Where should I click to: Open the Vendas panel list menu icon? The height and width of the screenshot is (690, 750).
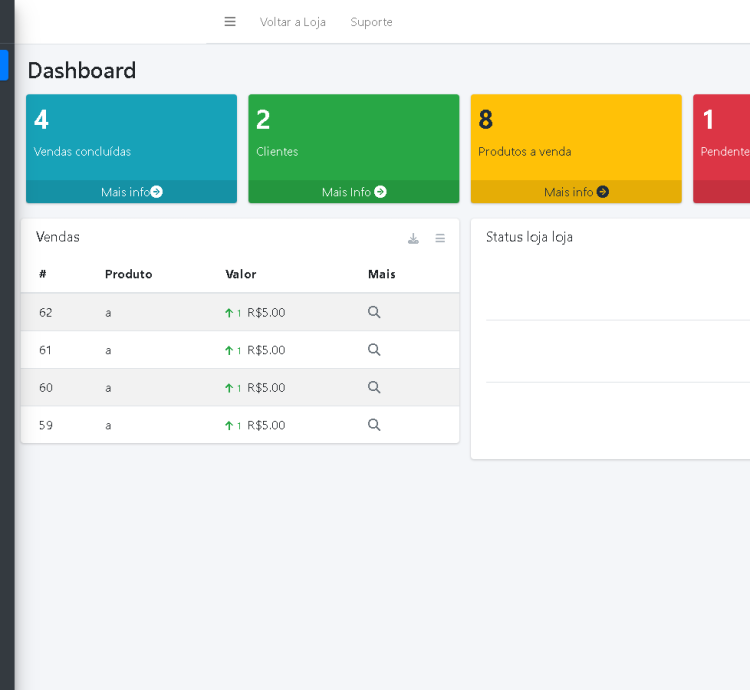tap(440, 238)
